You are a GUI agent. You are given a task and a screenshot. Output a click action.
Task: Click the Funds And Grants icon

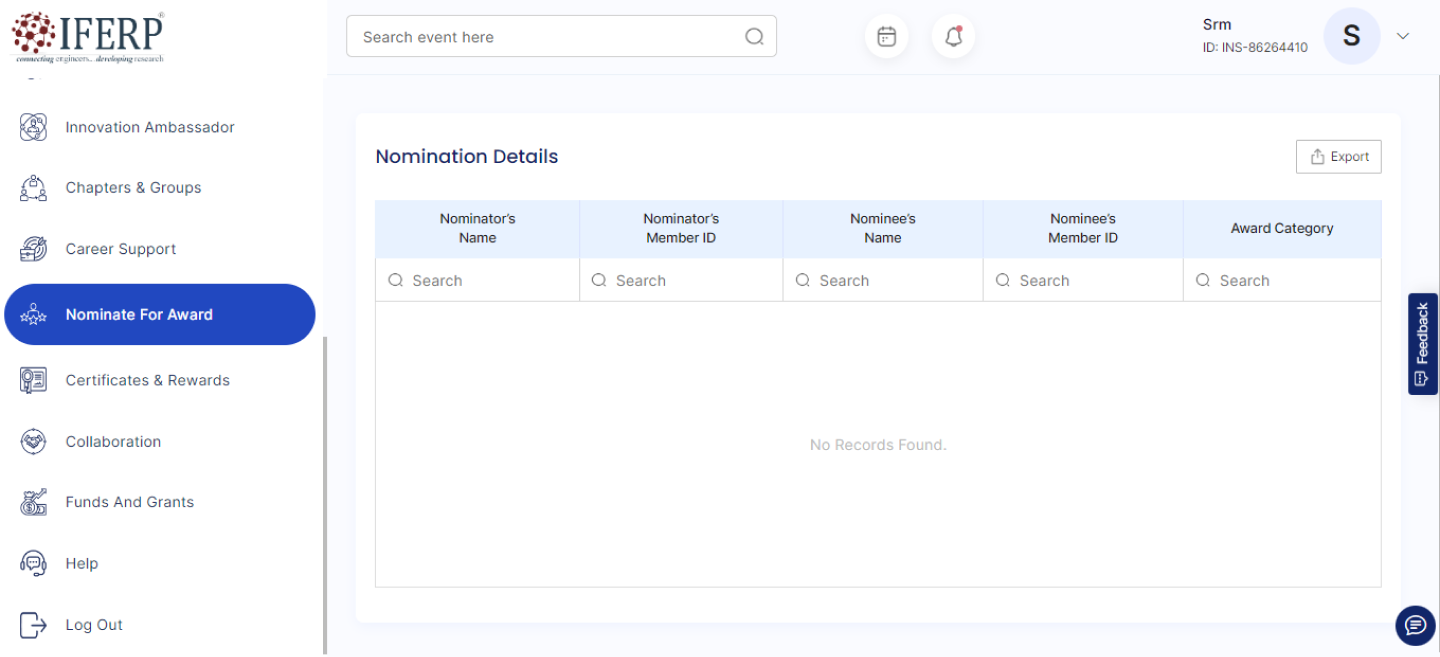(34, 502)
